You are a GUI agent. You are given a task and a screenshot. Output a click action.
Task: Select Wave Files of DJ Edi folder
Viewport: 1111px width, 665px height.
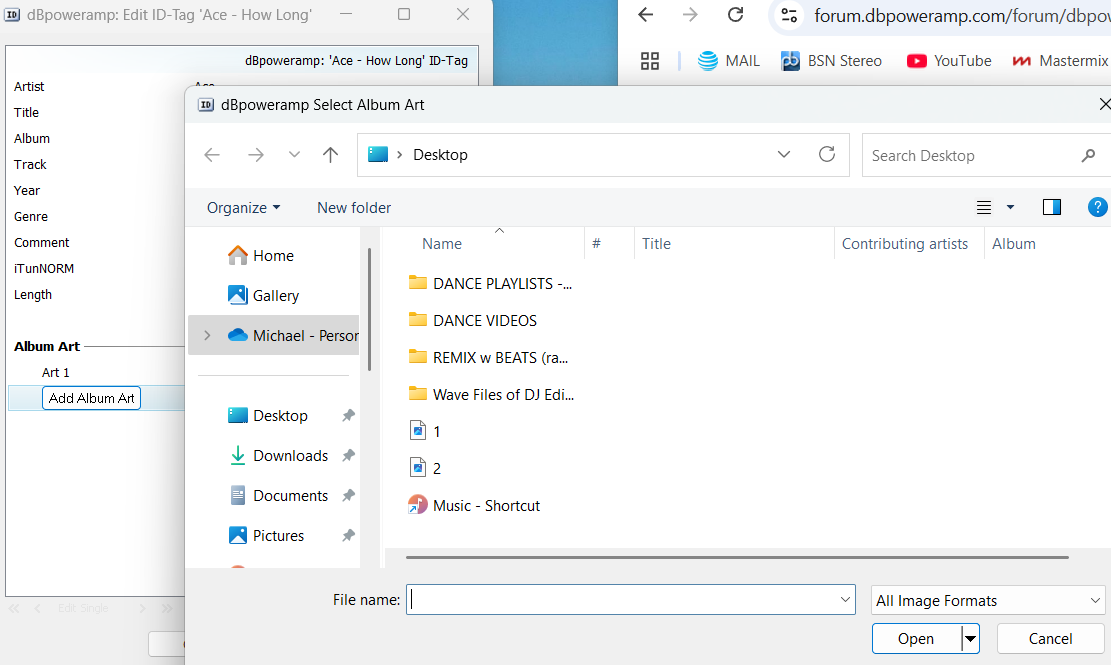(491, 394)
